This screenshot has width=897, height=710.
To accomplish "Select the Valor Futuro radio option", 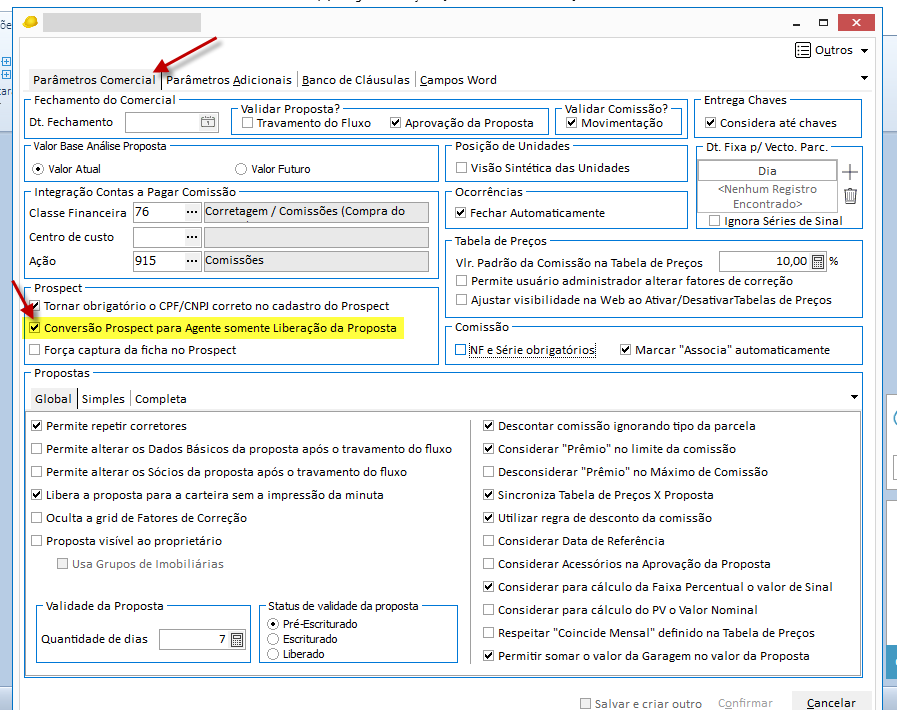I will coord(241,169).
